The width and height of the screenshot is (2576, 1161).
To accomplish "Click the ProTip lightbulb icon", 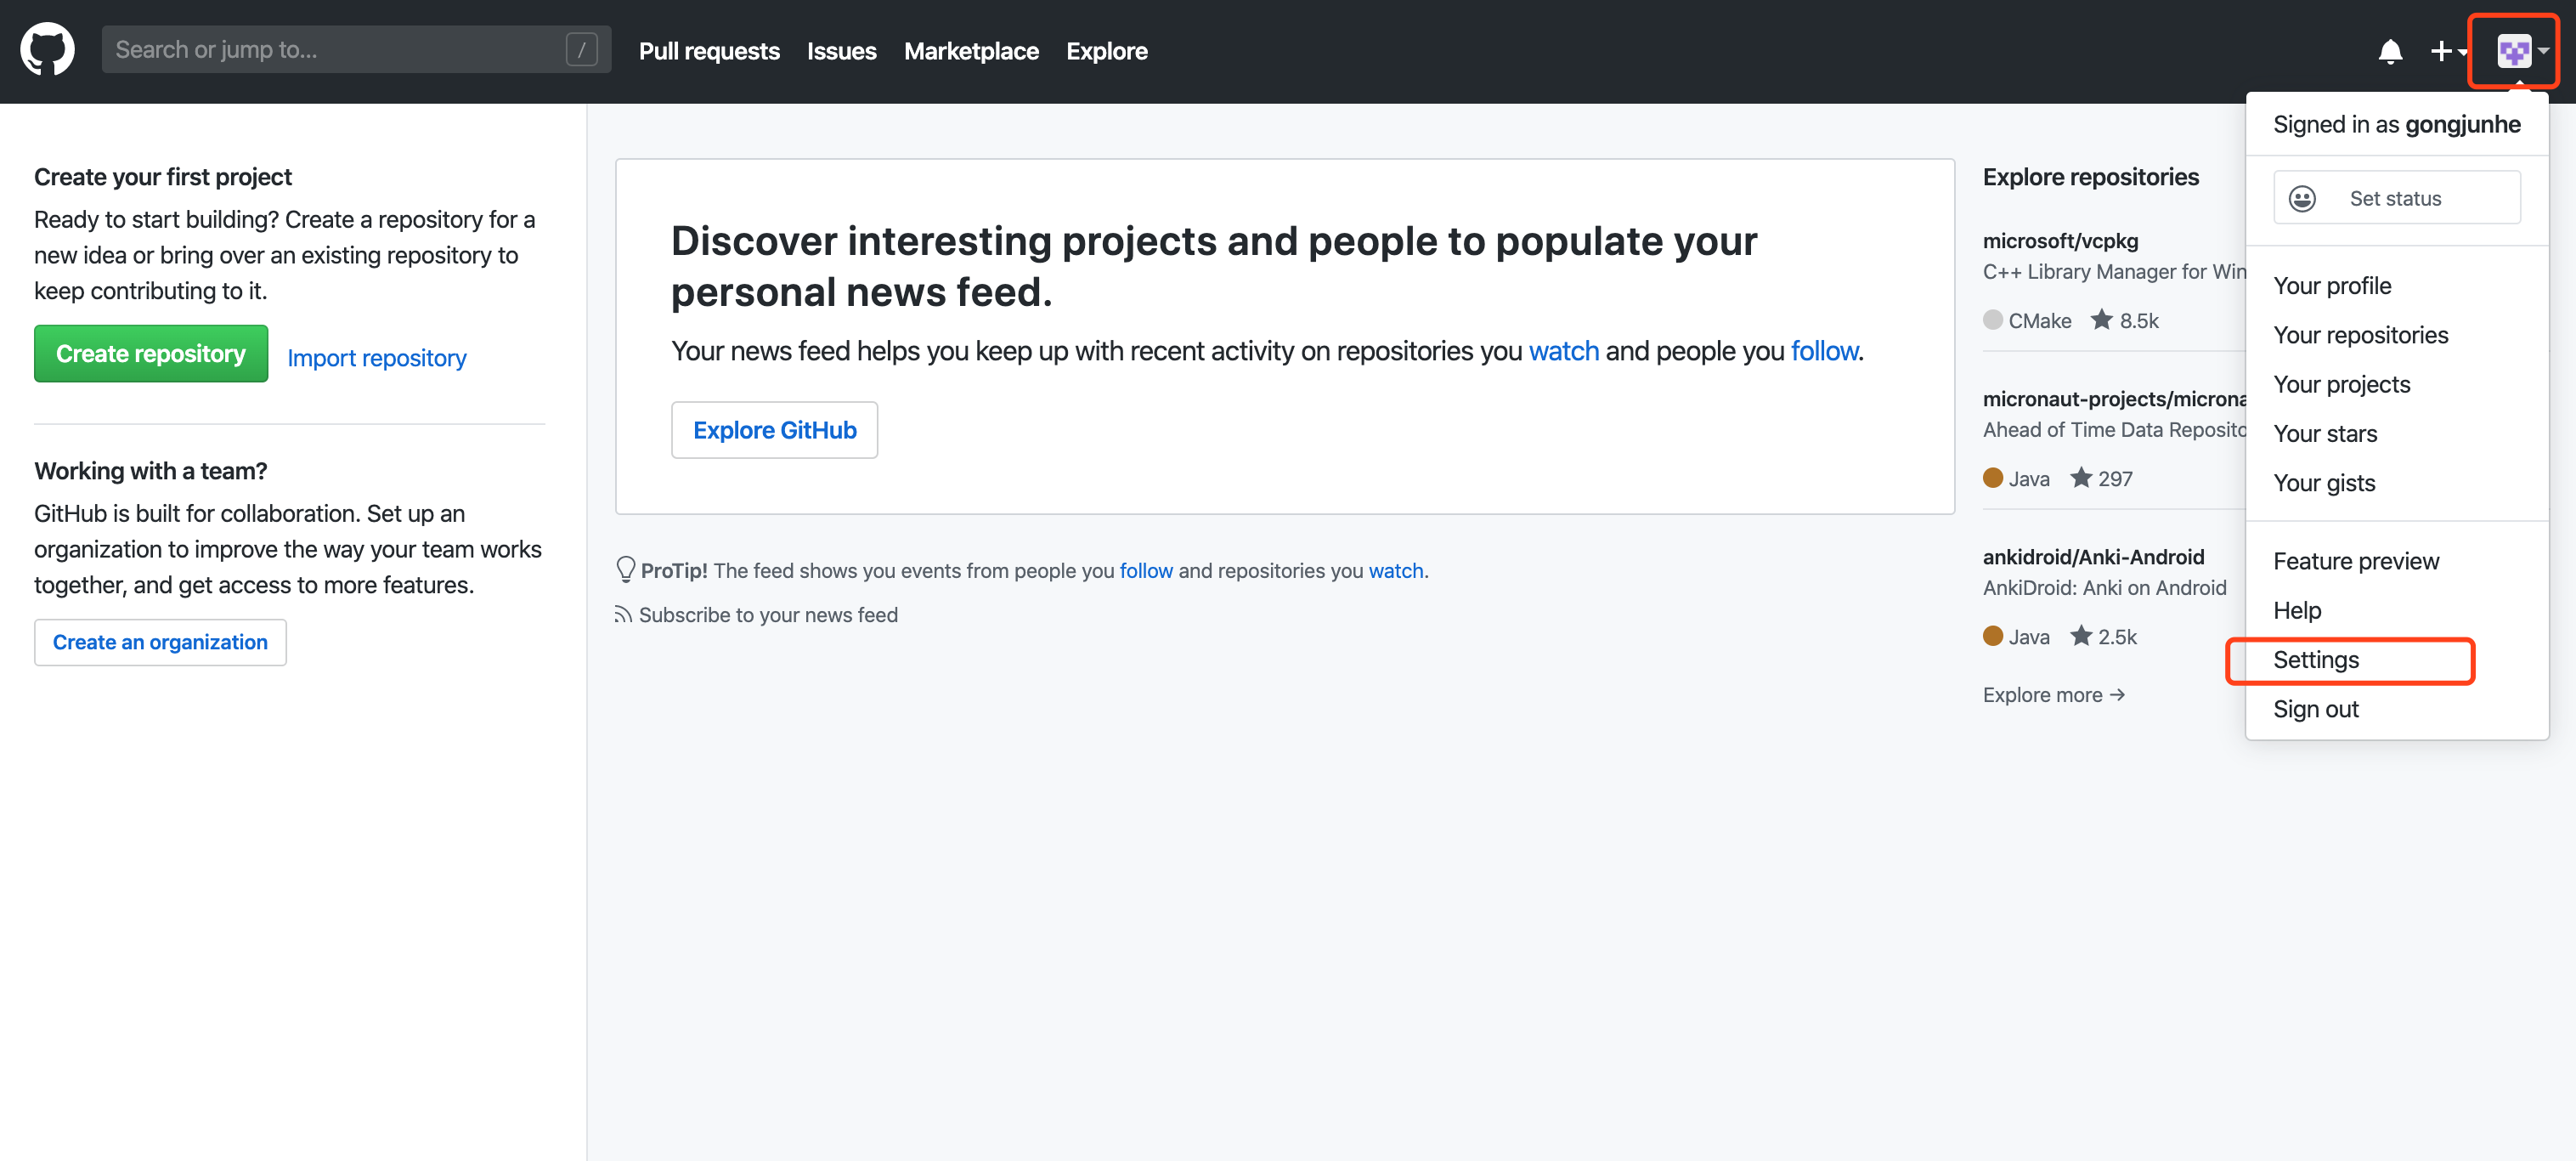I will [x=626, y=569].
